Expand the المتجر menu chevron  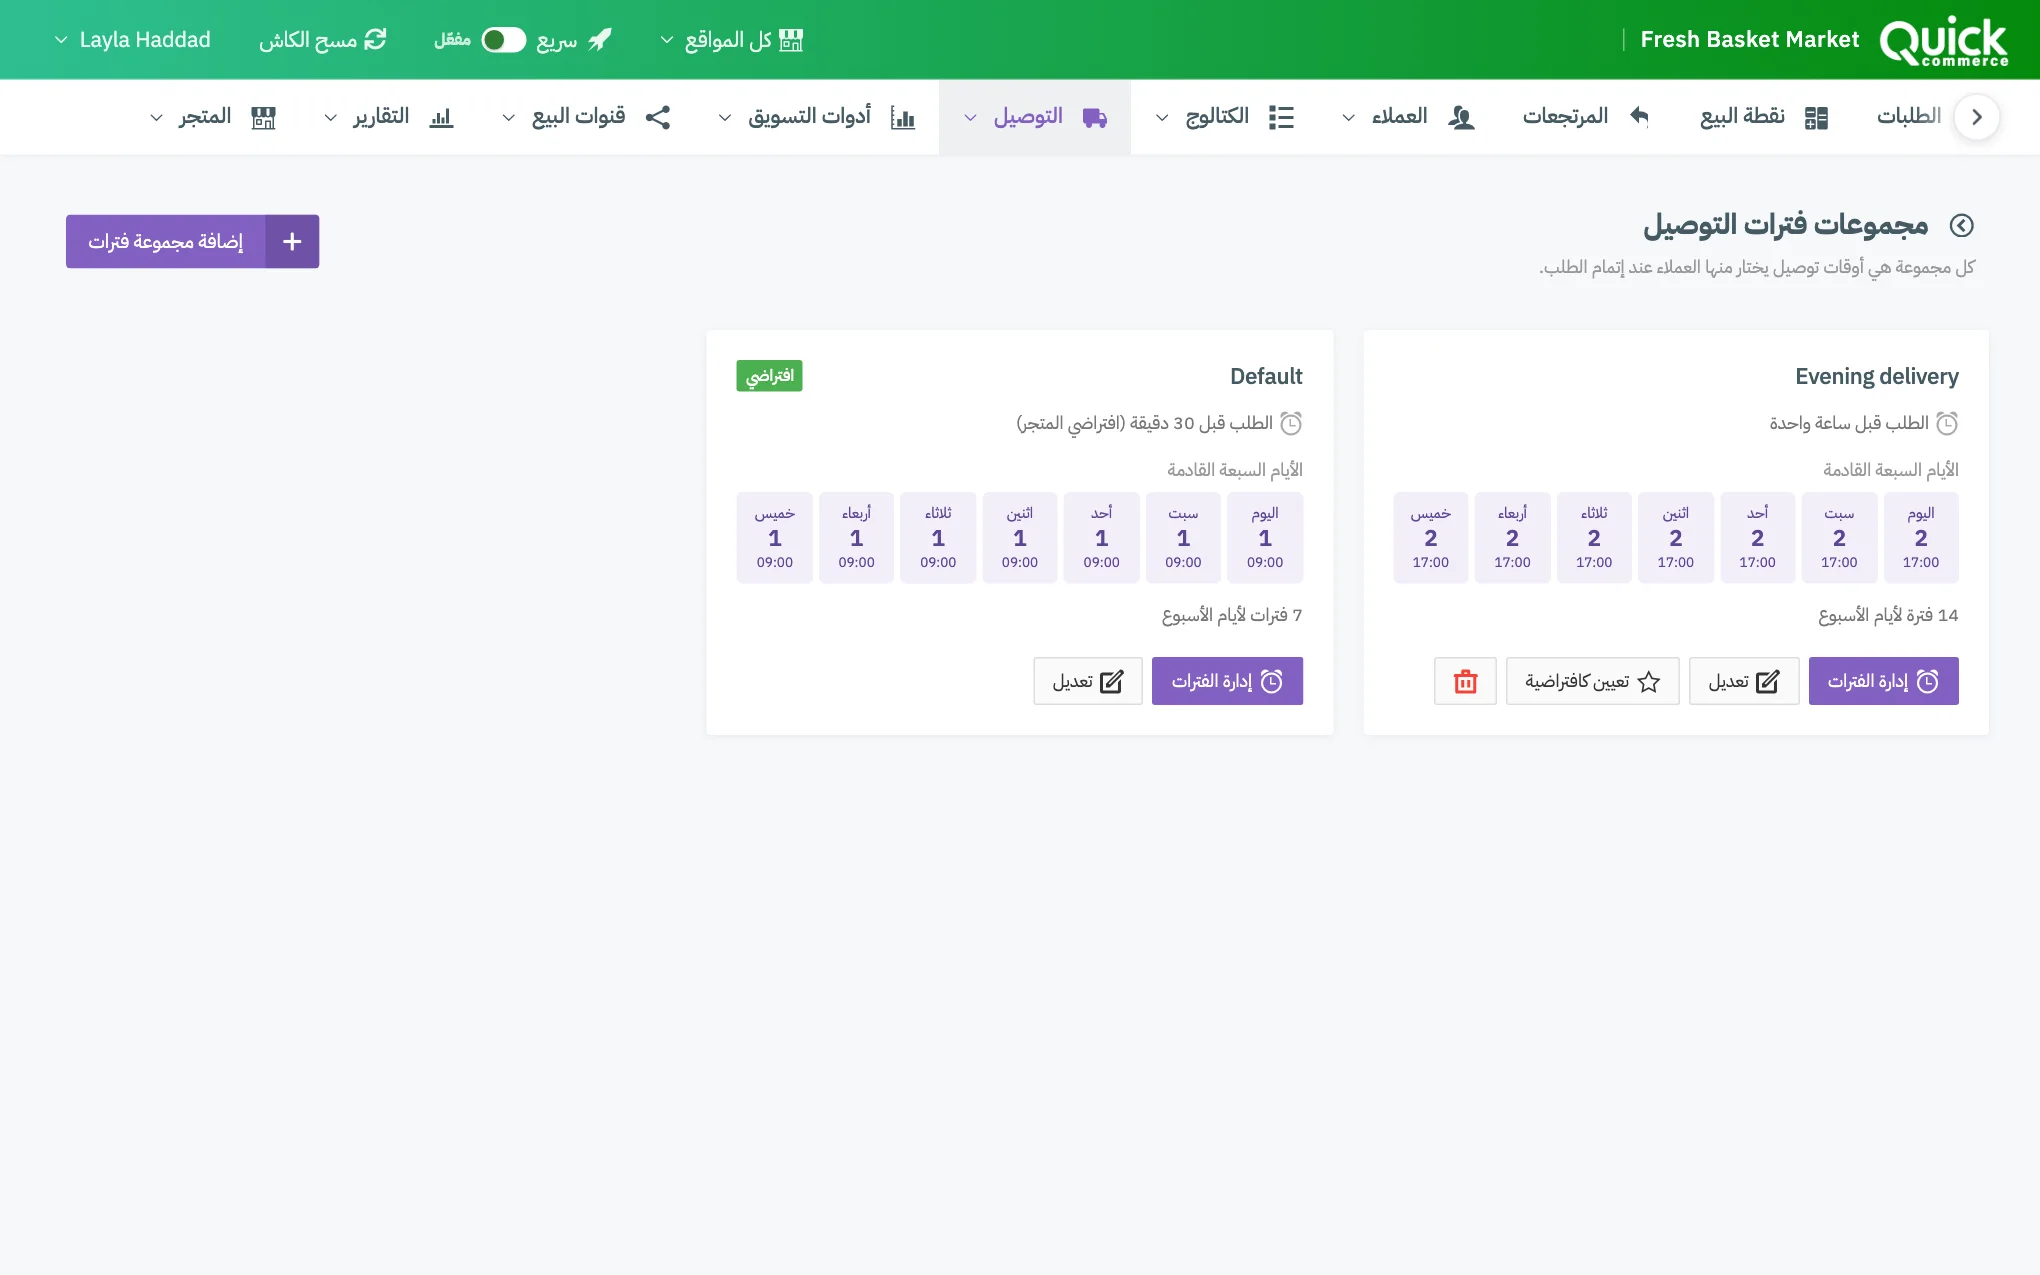pos(157,118)
